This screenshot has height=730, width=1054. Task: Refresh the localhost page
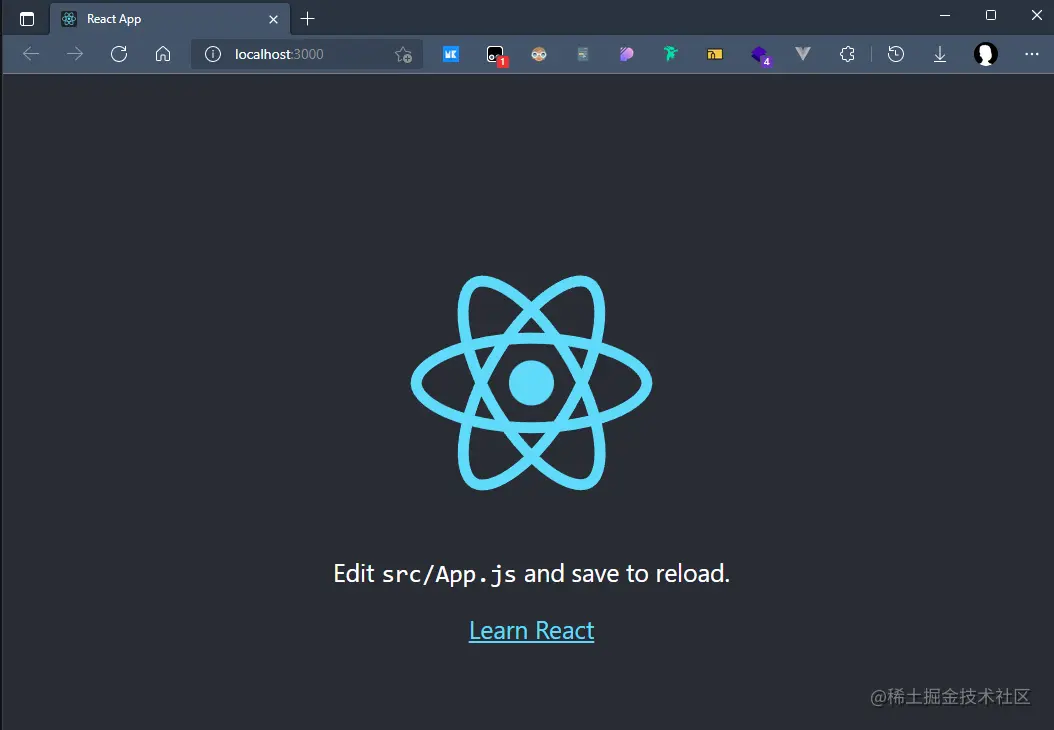pos(119,54)
